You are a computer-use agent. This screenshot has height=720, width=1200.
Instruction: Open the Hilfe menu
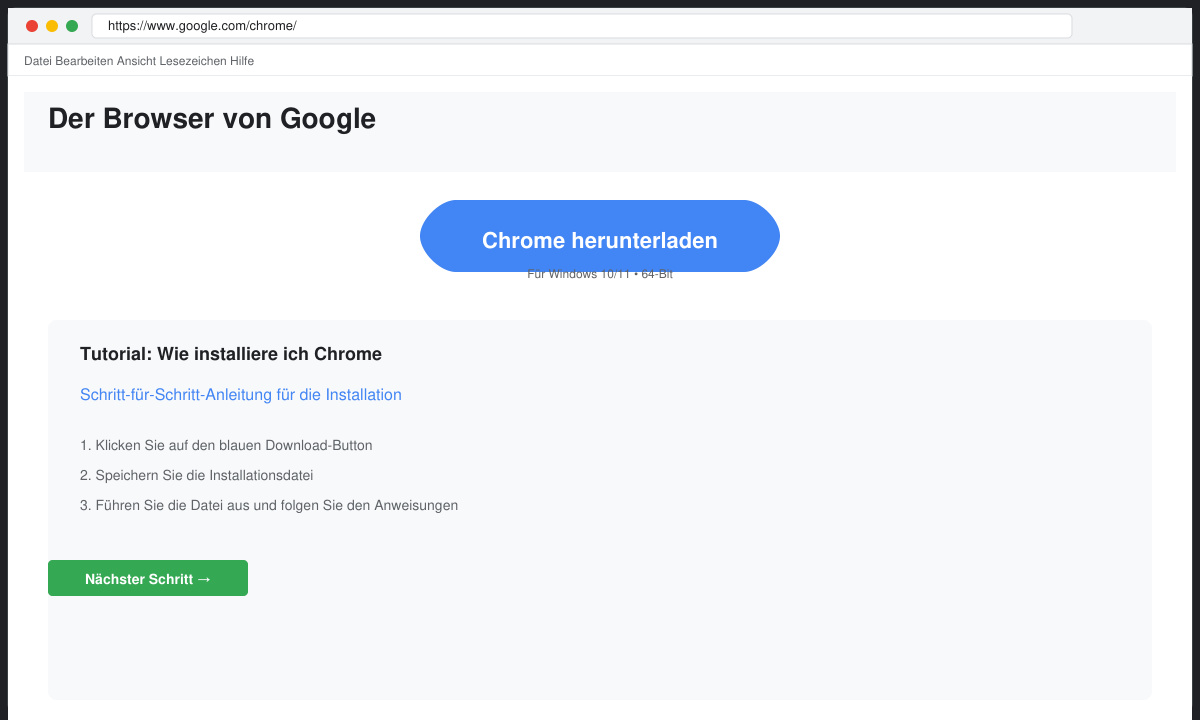[x=242, y=61]
